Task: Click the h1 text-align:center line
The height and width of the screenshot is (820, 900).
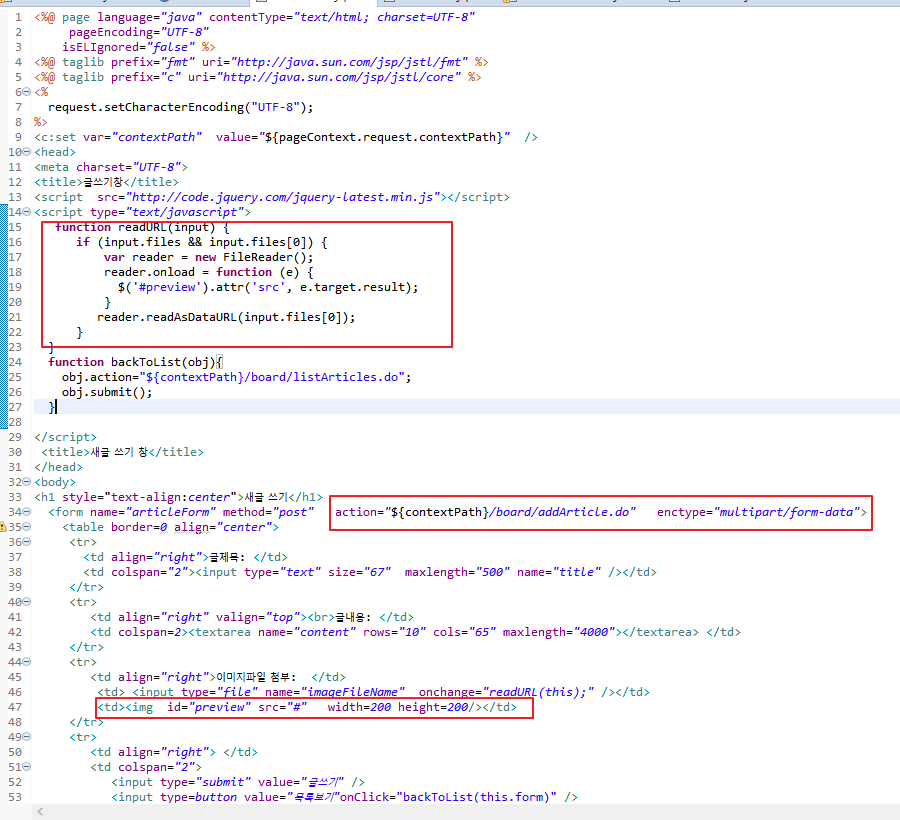Action: click(x=179, y=497)
